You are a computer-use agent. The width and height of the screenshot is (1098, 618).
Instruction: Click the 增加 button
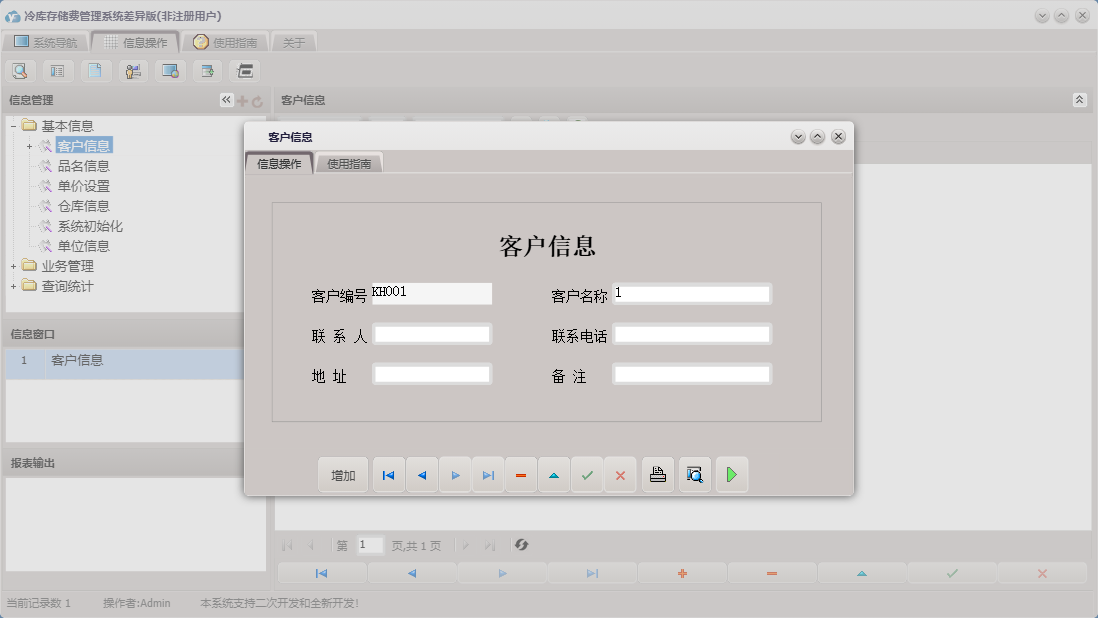tap(342, 474)
